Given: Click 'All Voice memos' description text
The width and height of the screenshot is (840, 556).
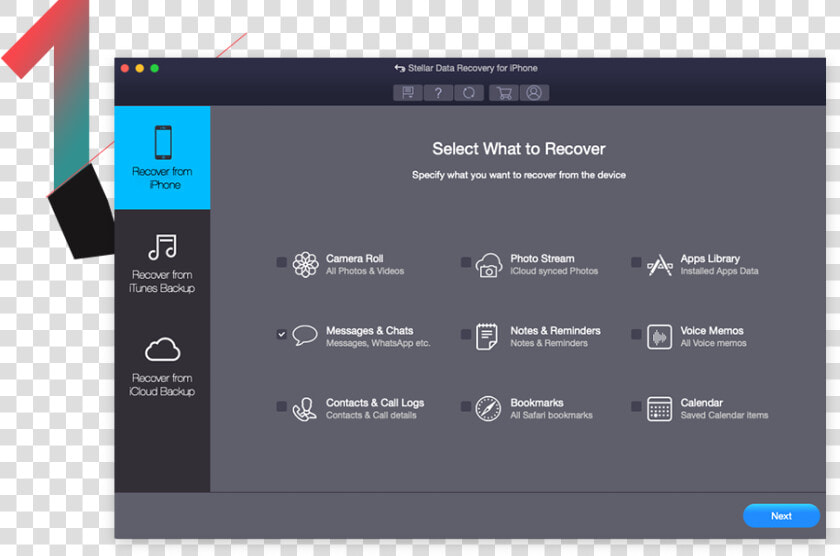Looking at the screenshot, I should coord(714,343).
